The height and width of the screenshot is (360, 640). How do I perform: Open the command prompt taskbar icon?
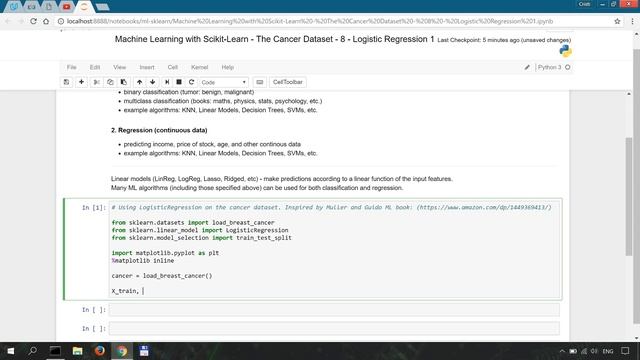tap(55, 351)
